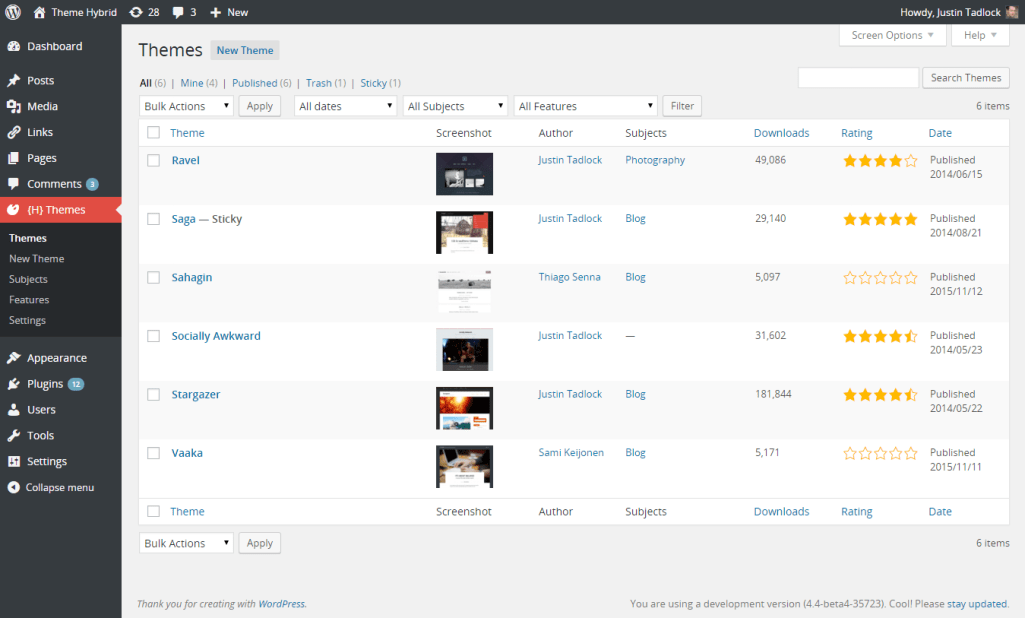This screenshot has height=618, width=1025.
Task: Expand the Screen Options panel
Action: point(892,35)
